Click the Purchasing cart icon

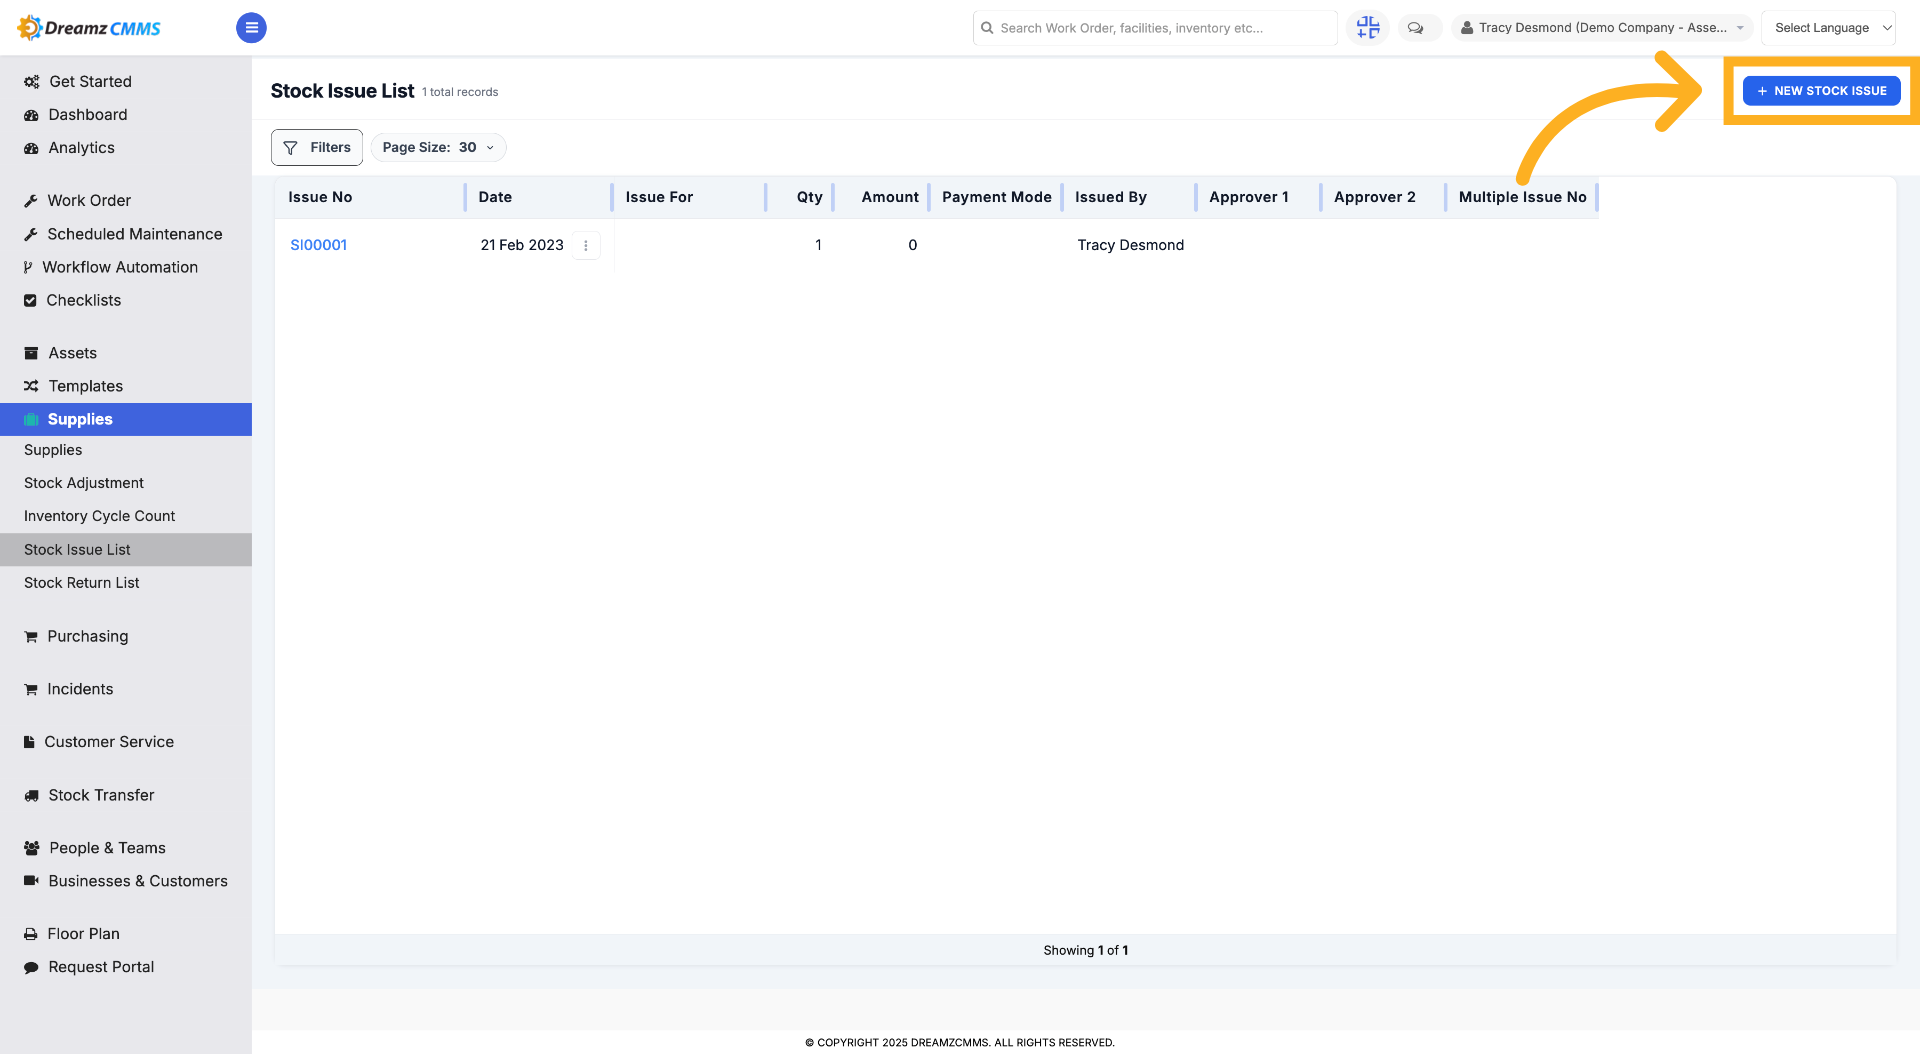coord(31,636)
